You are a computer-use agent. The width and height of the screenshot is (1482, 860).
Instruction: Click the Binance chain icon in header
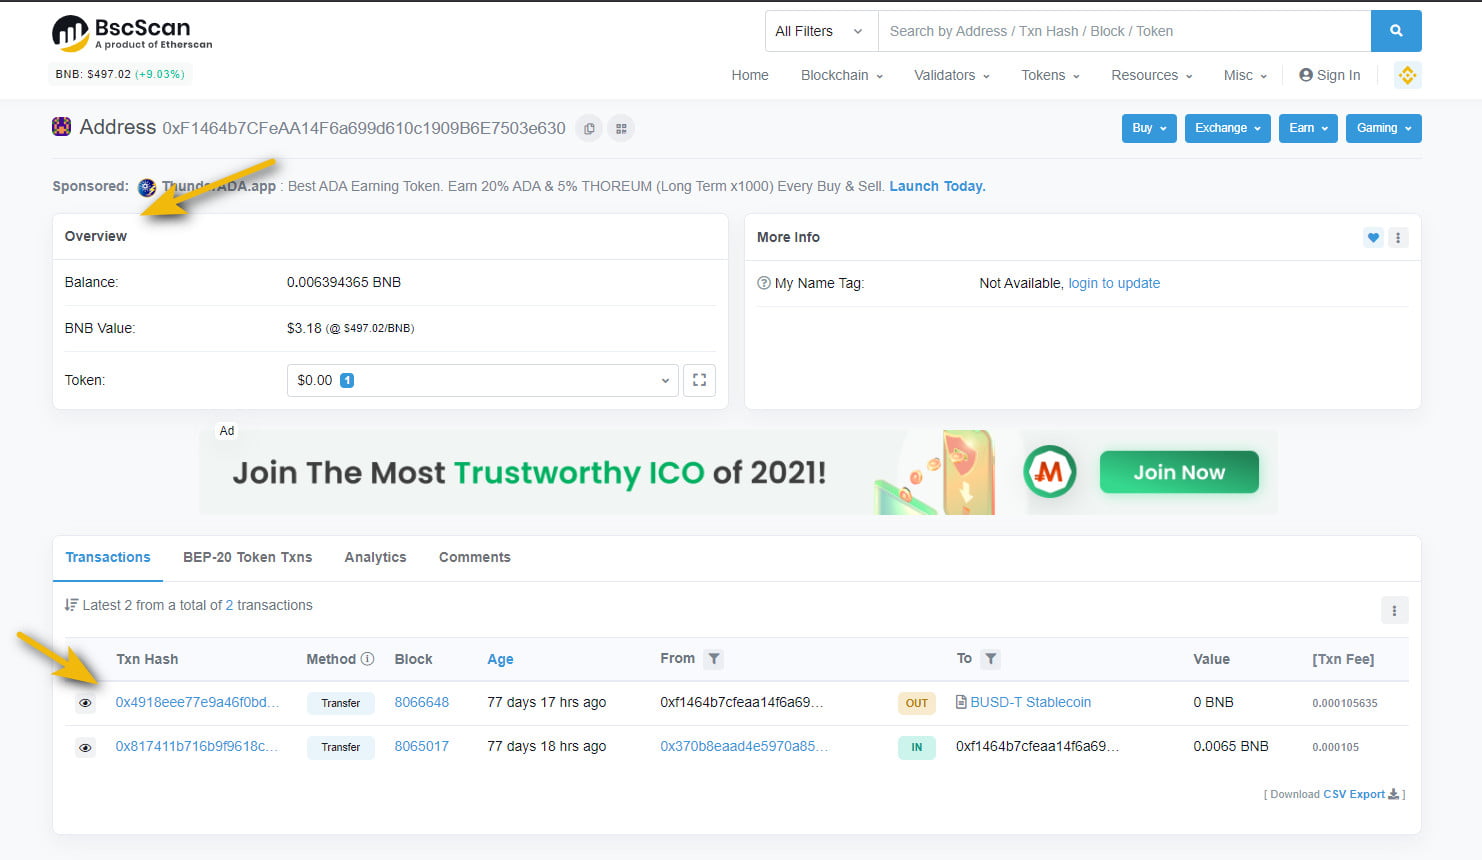coord(1407,75)
